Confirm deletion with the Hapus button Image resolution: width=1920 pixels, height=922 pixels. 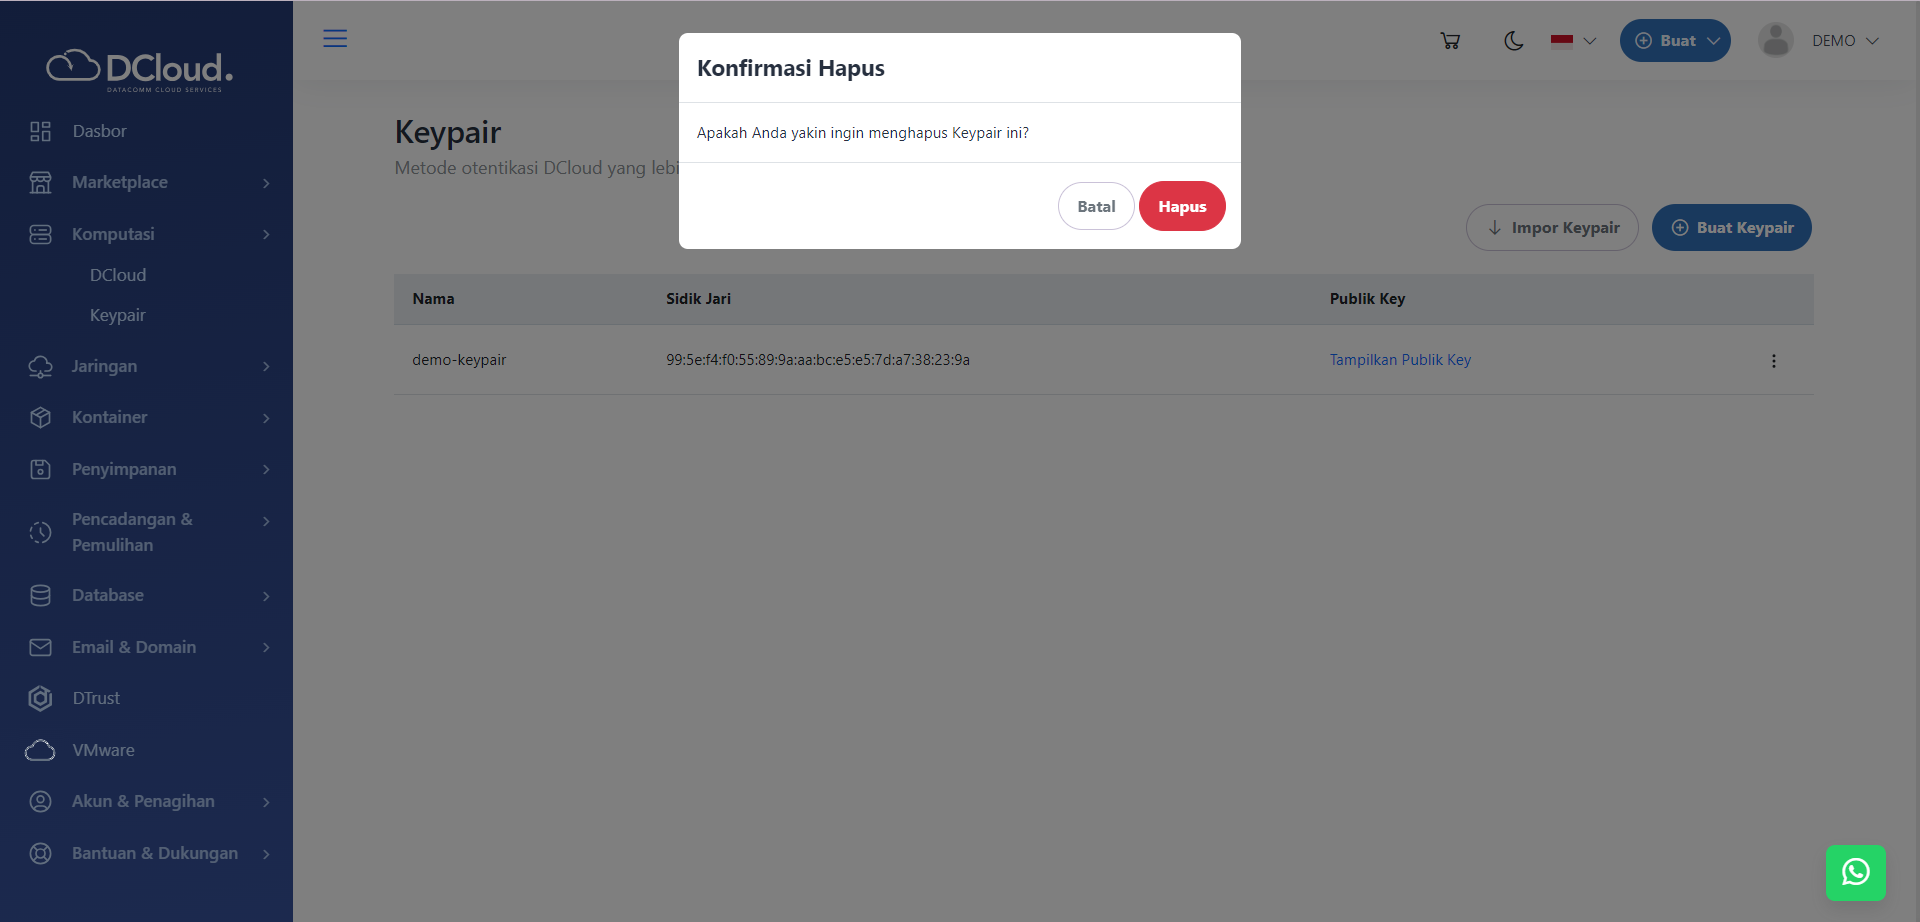(1181, 207)
